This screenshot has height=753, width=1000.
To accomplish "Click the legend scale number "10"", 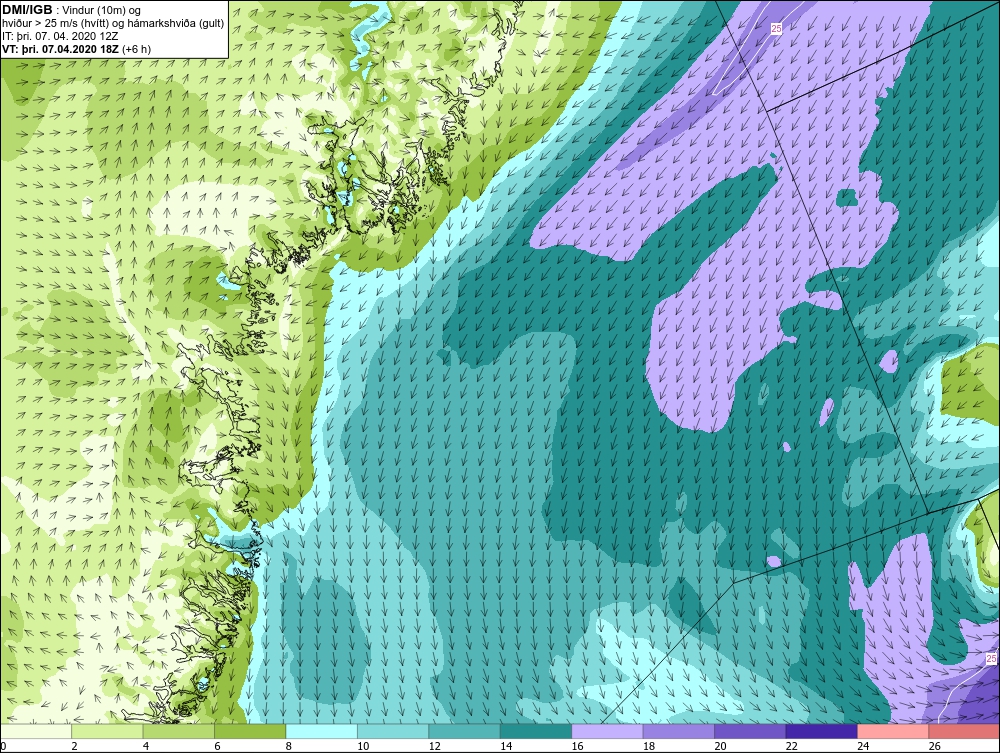I will click(x=362, y=746).
